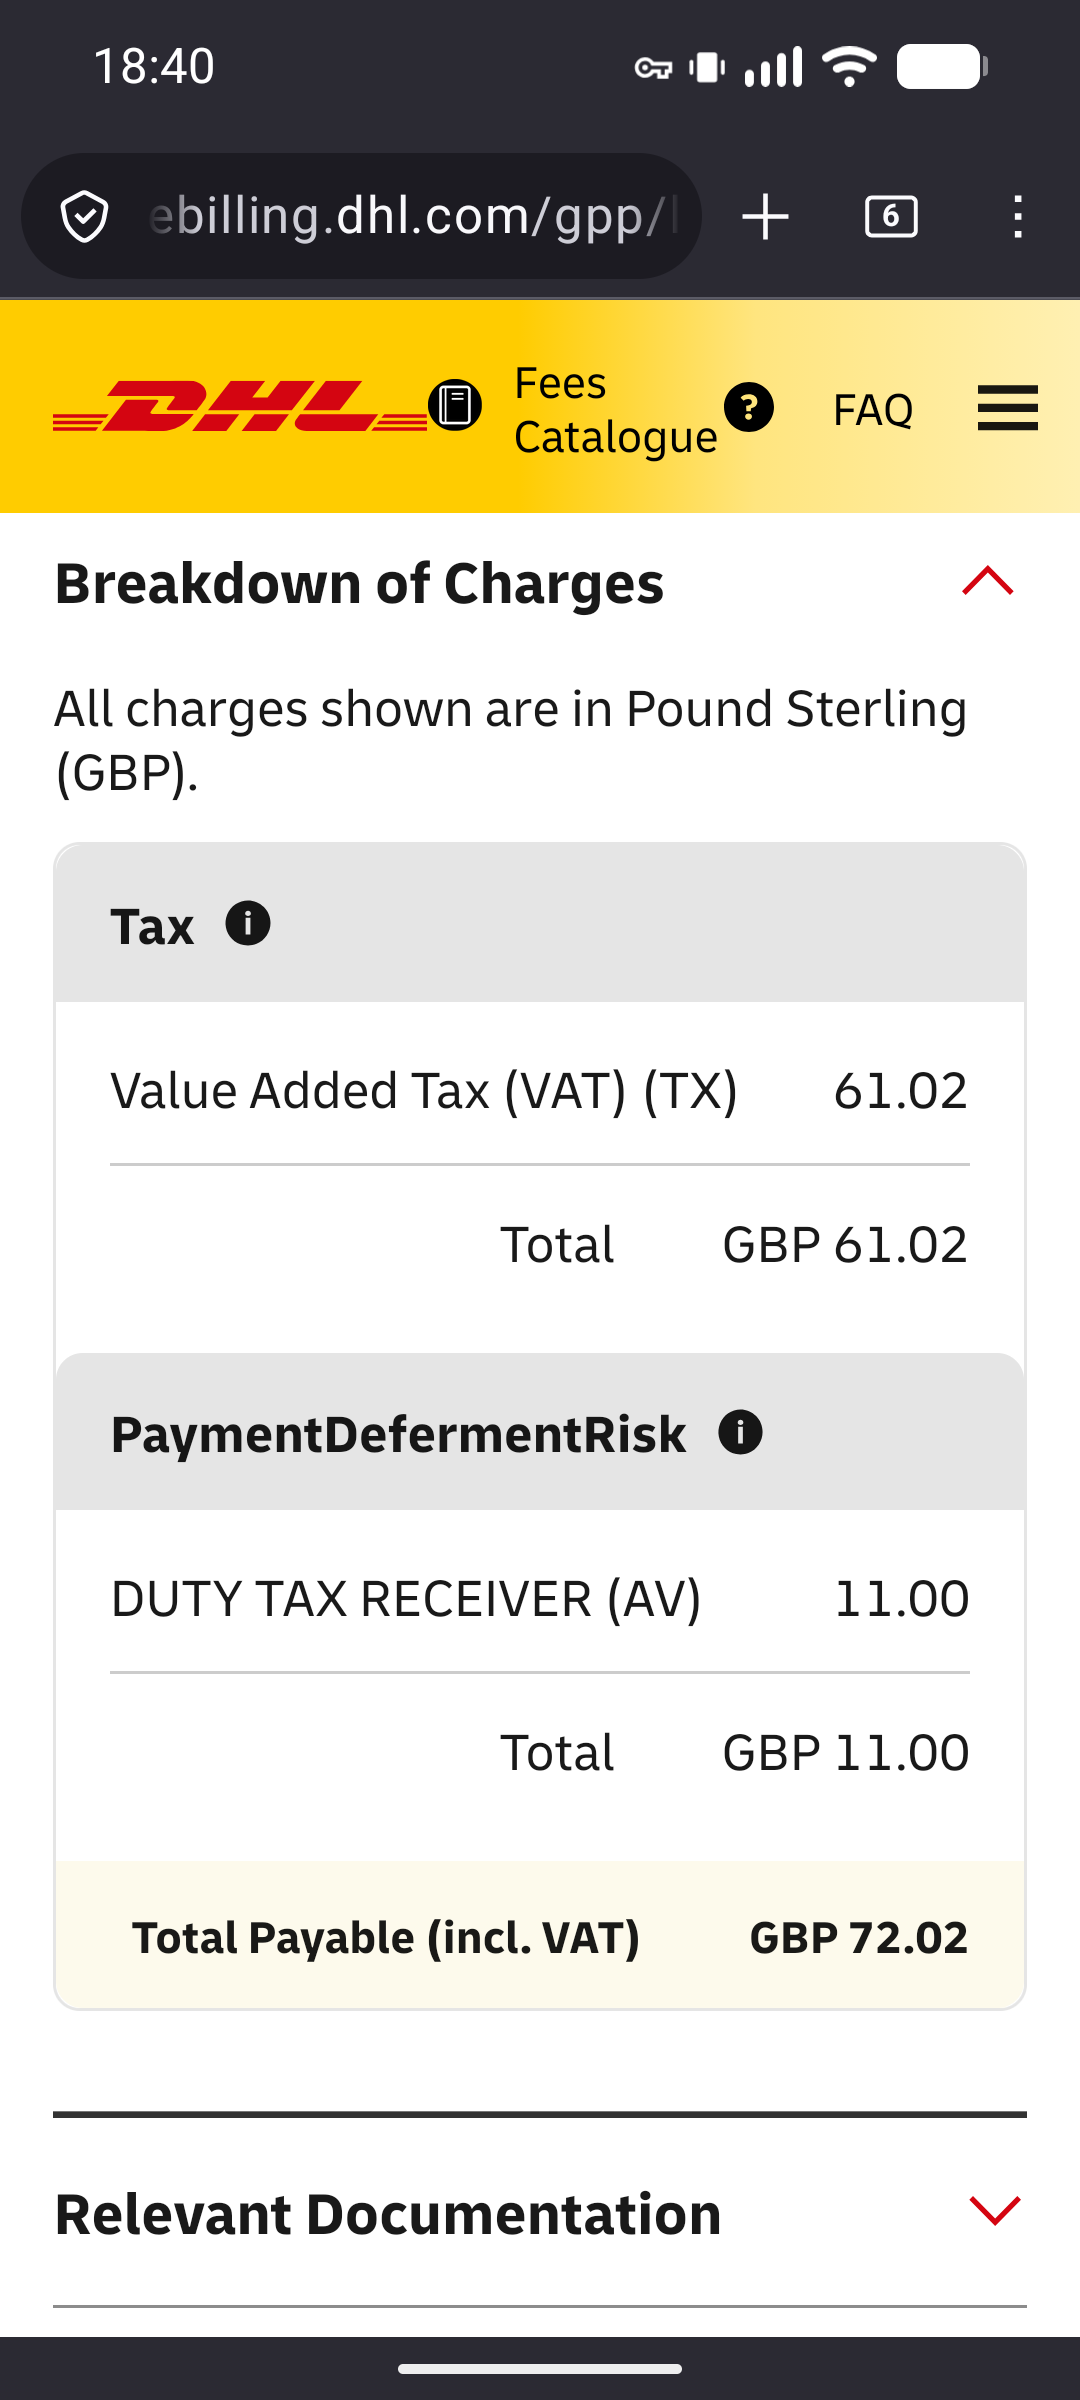Screen dimensions: 1080x2400
Task: Tap the ebilling.dhl.com address bar
Action: (x=410, y=216)
